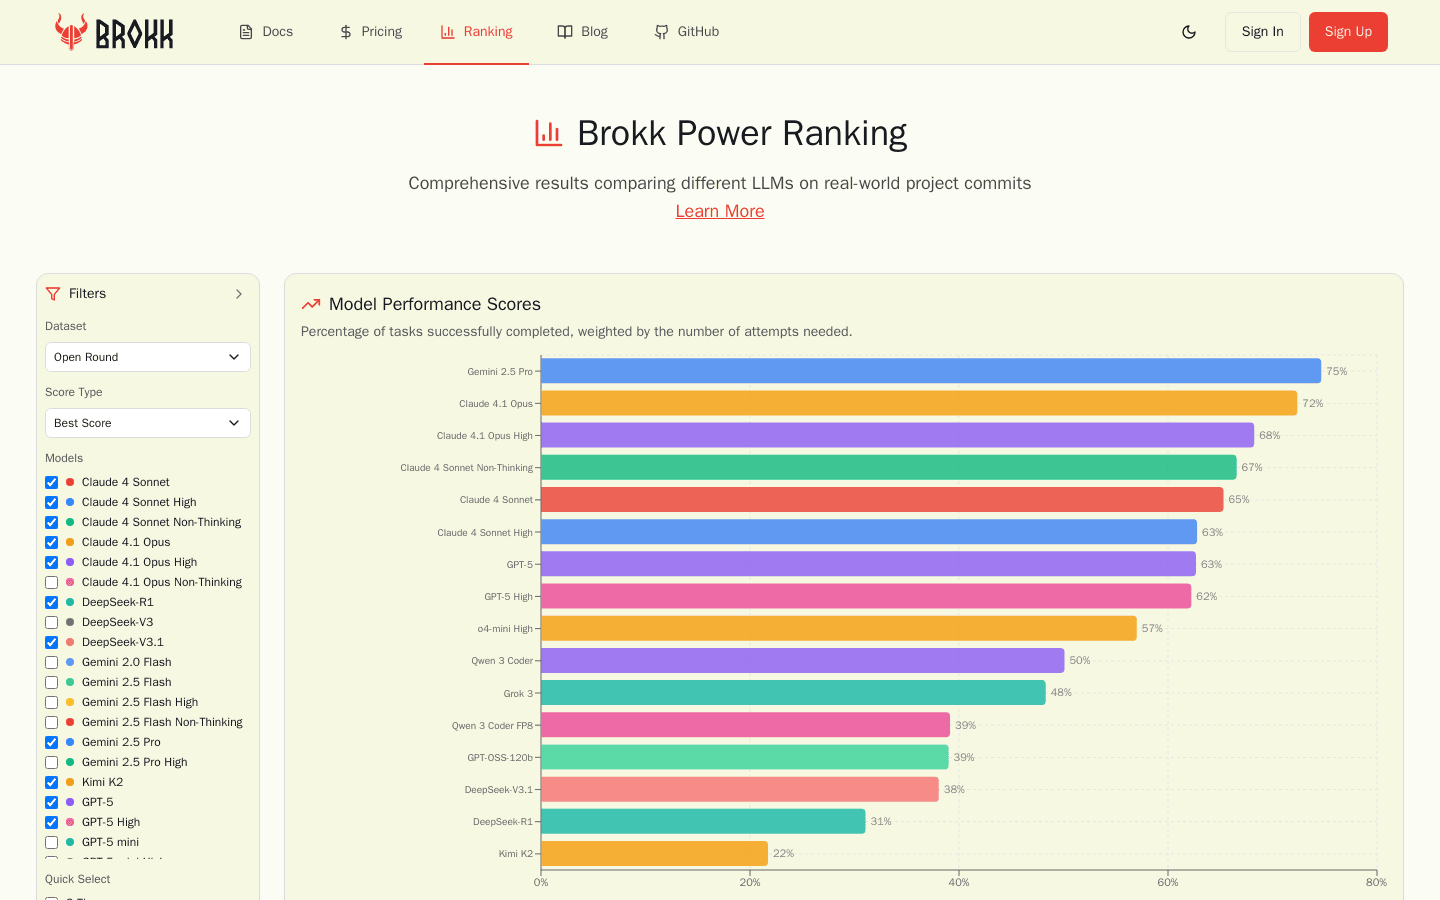This screenshot has width=1440, height=900.
Task: Click the red chart icon beside Brokk Power Ranking
Action: click(548, 133)
